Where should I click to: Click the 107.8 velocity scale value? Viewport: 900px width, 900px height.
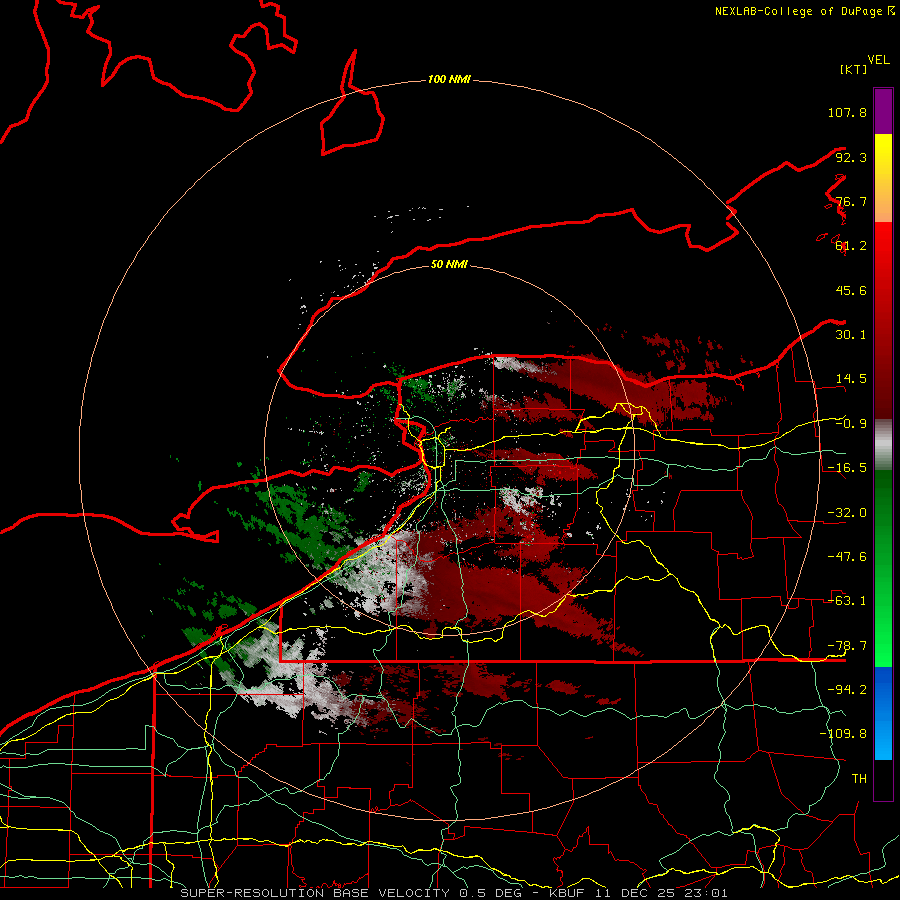tap(847, 112)
